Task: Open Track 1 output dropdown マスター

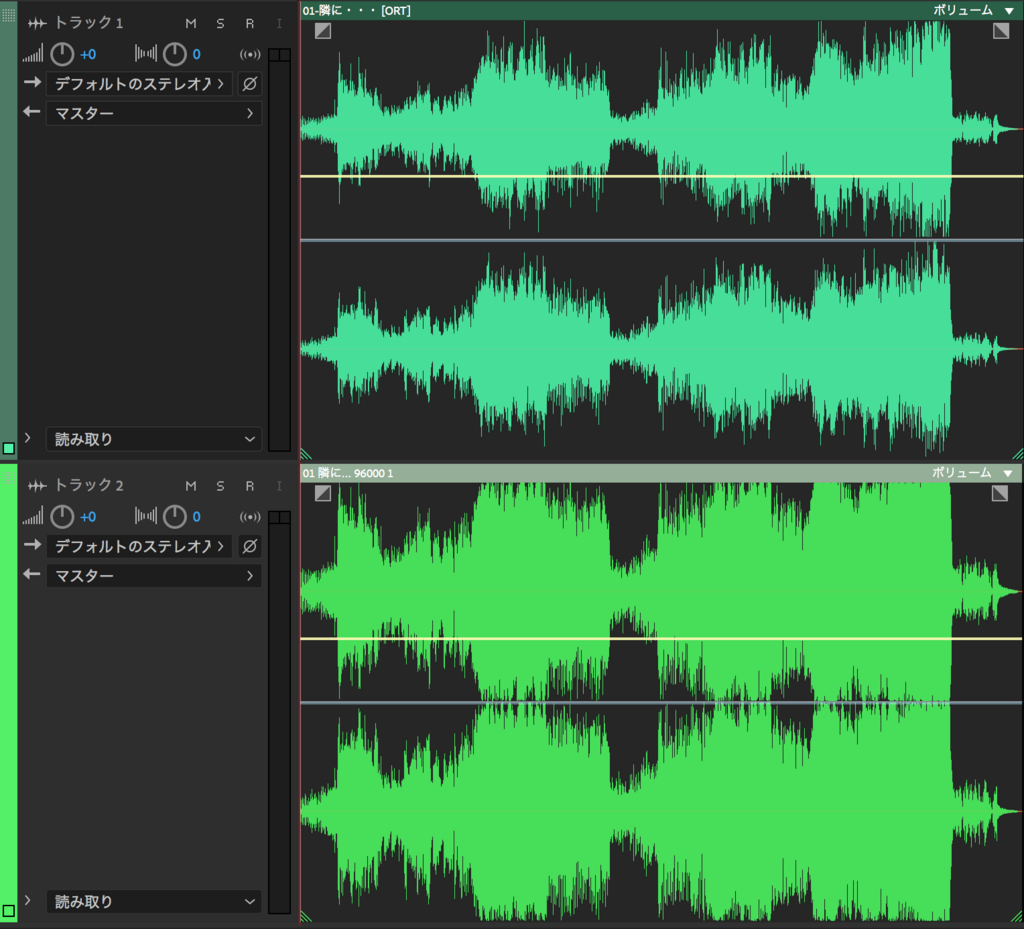Action: [x=153, y=113]
